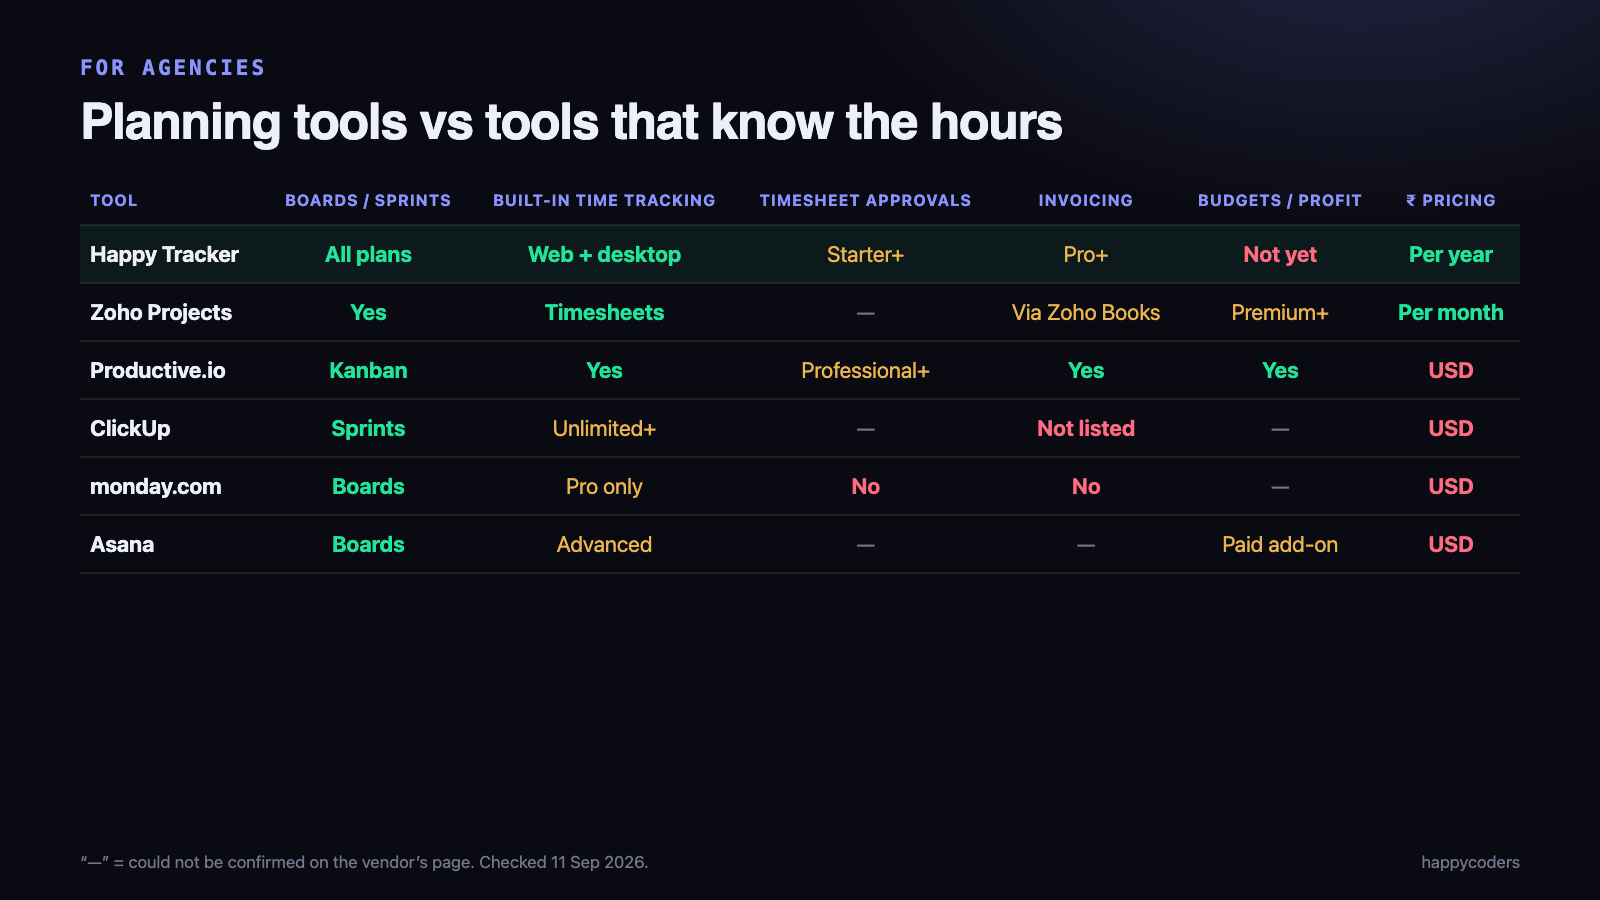Click the BOARDS / SPRINTS column header
This screenshot has width=1600, height=900.
[368, 200]
